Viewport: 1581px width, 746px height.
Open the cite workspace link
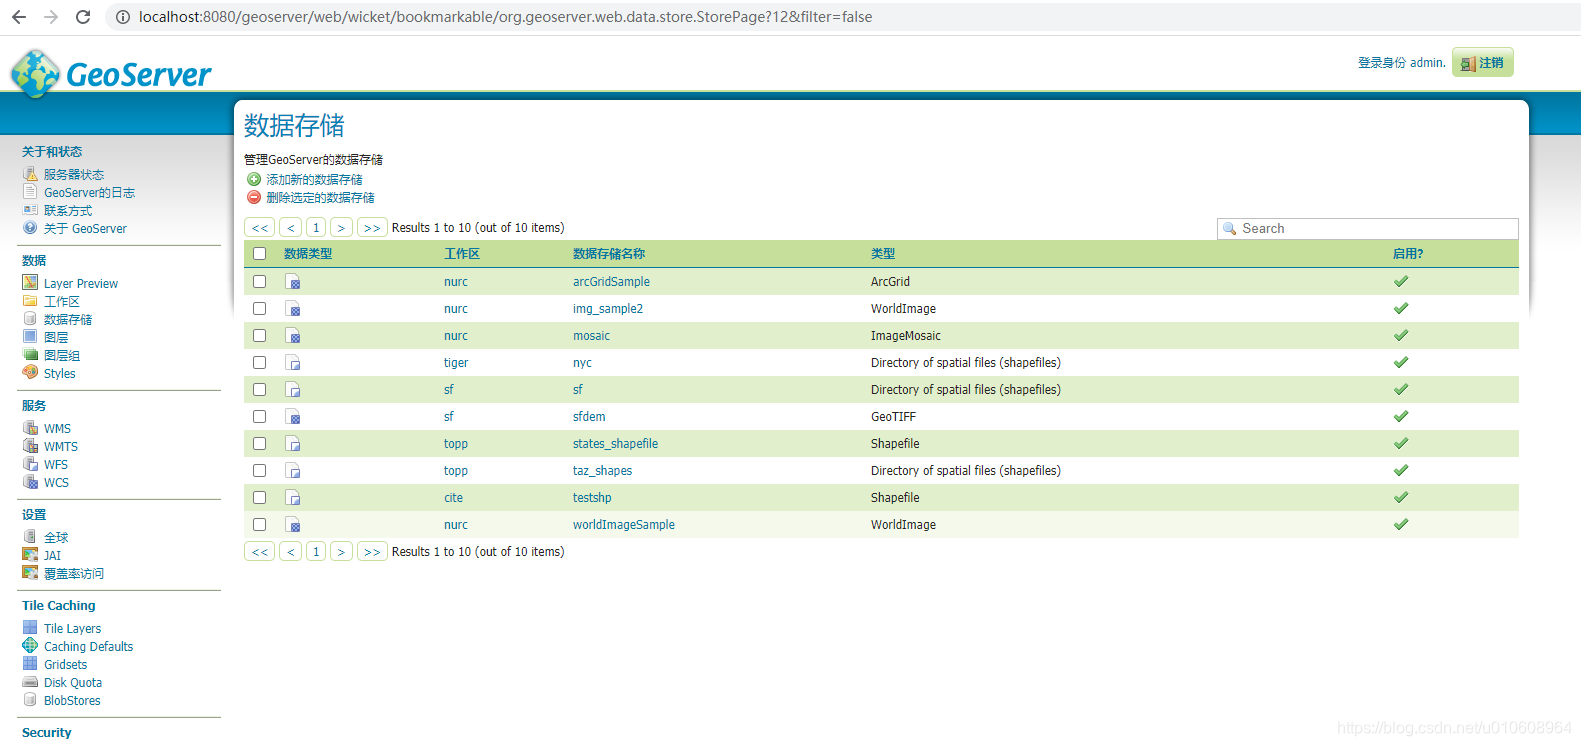point(454,498)
